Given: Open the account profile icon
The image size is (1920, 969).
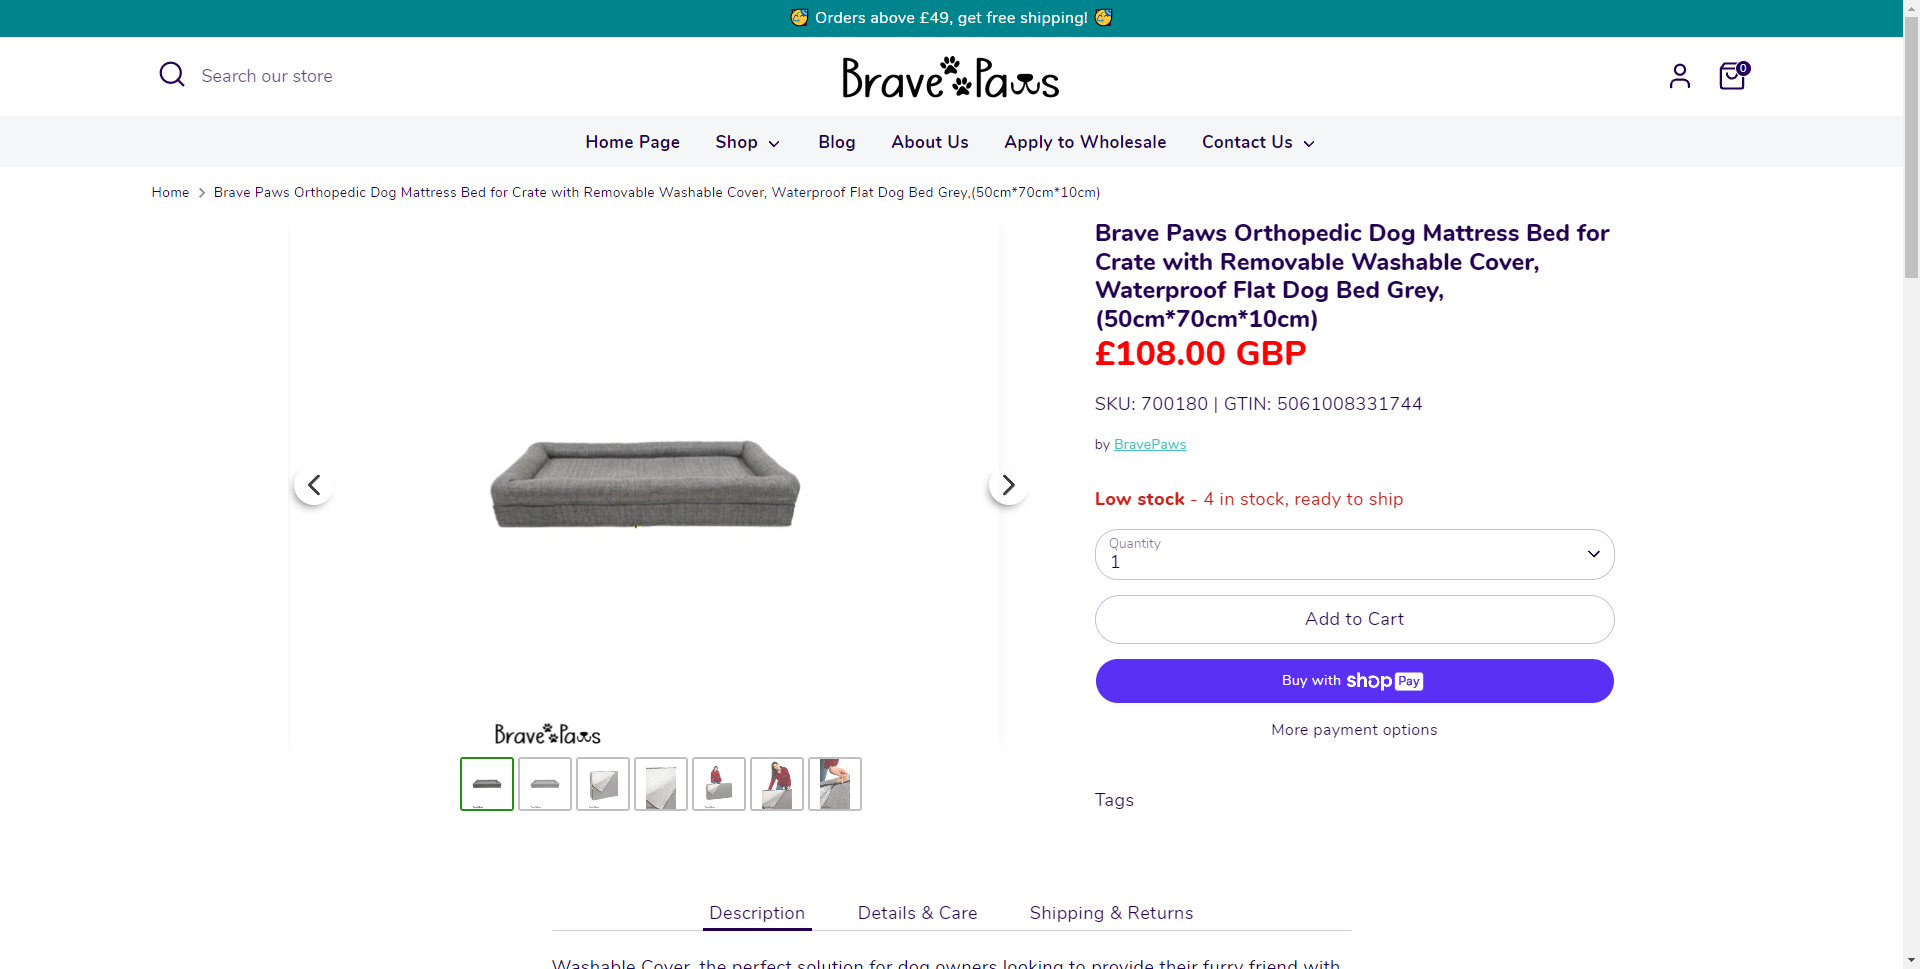Looking at the screenshot, I should 1680,76.
